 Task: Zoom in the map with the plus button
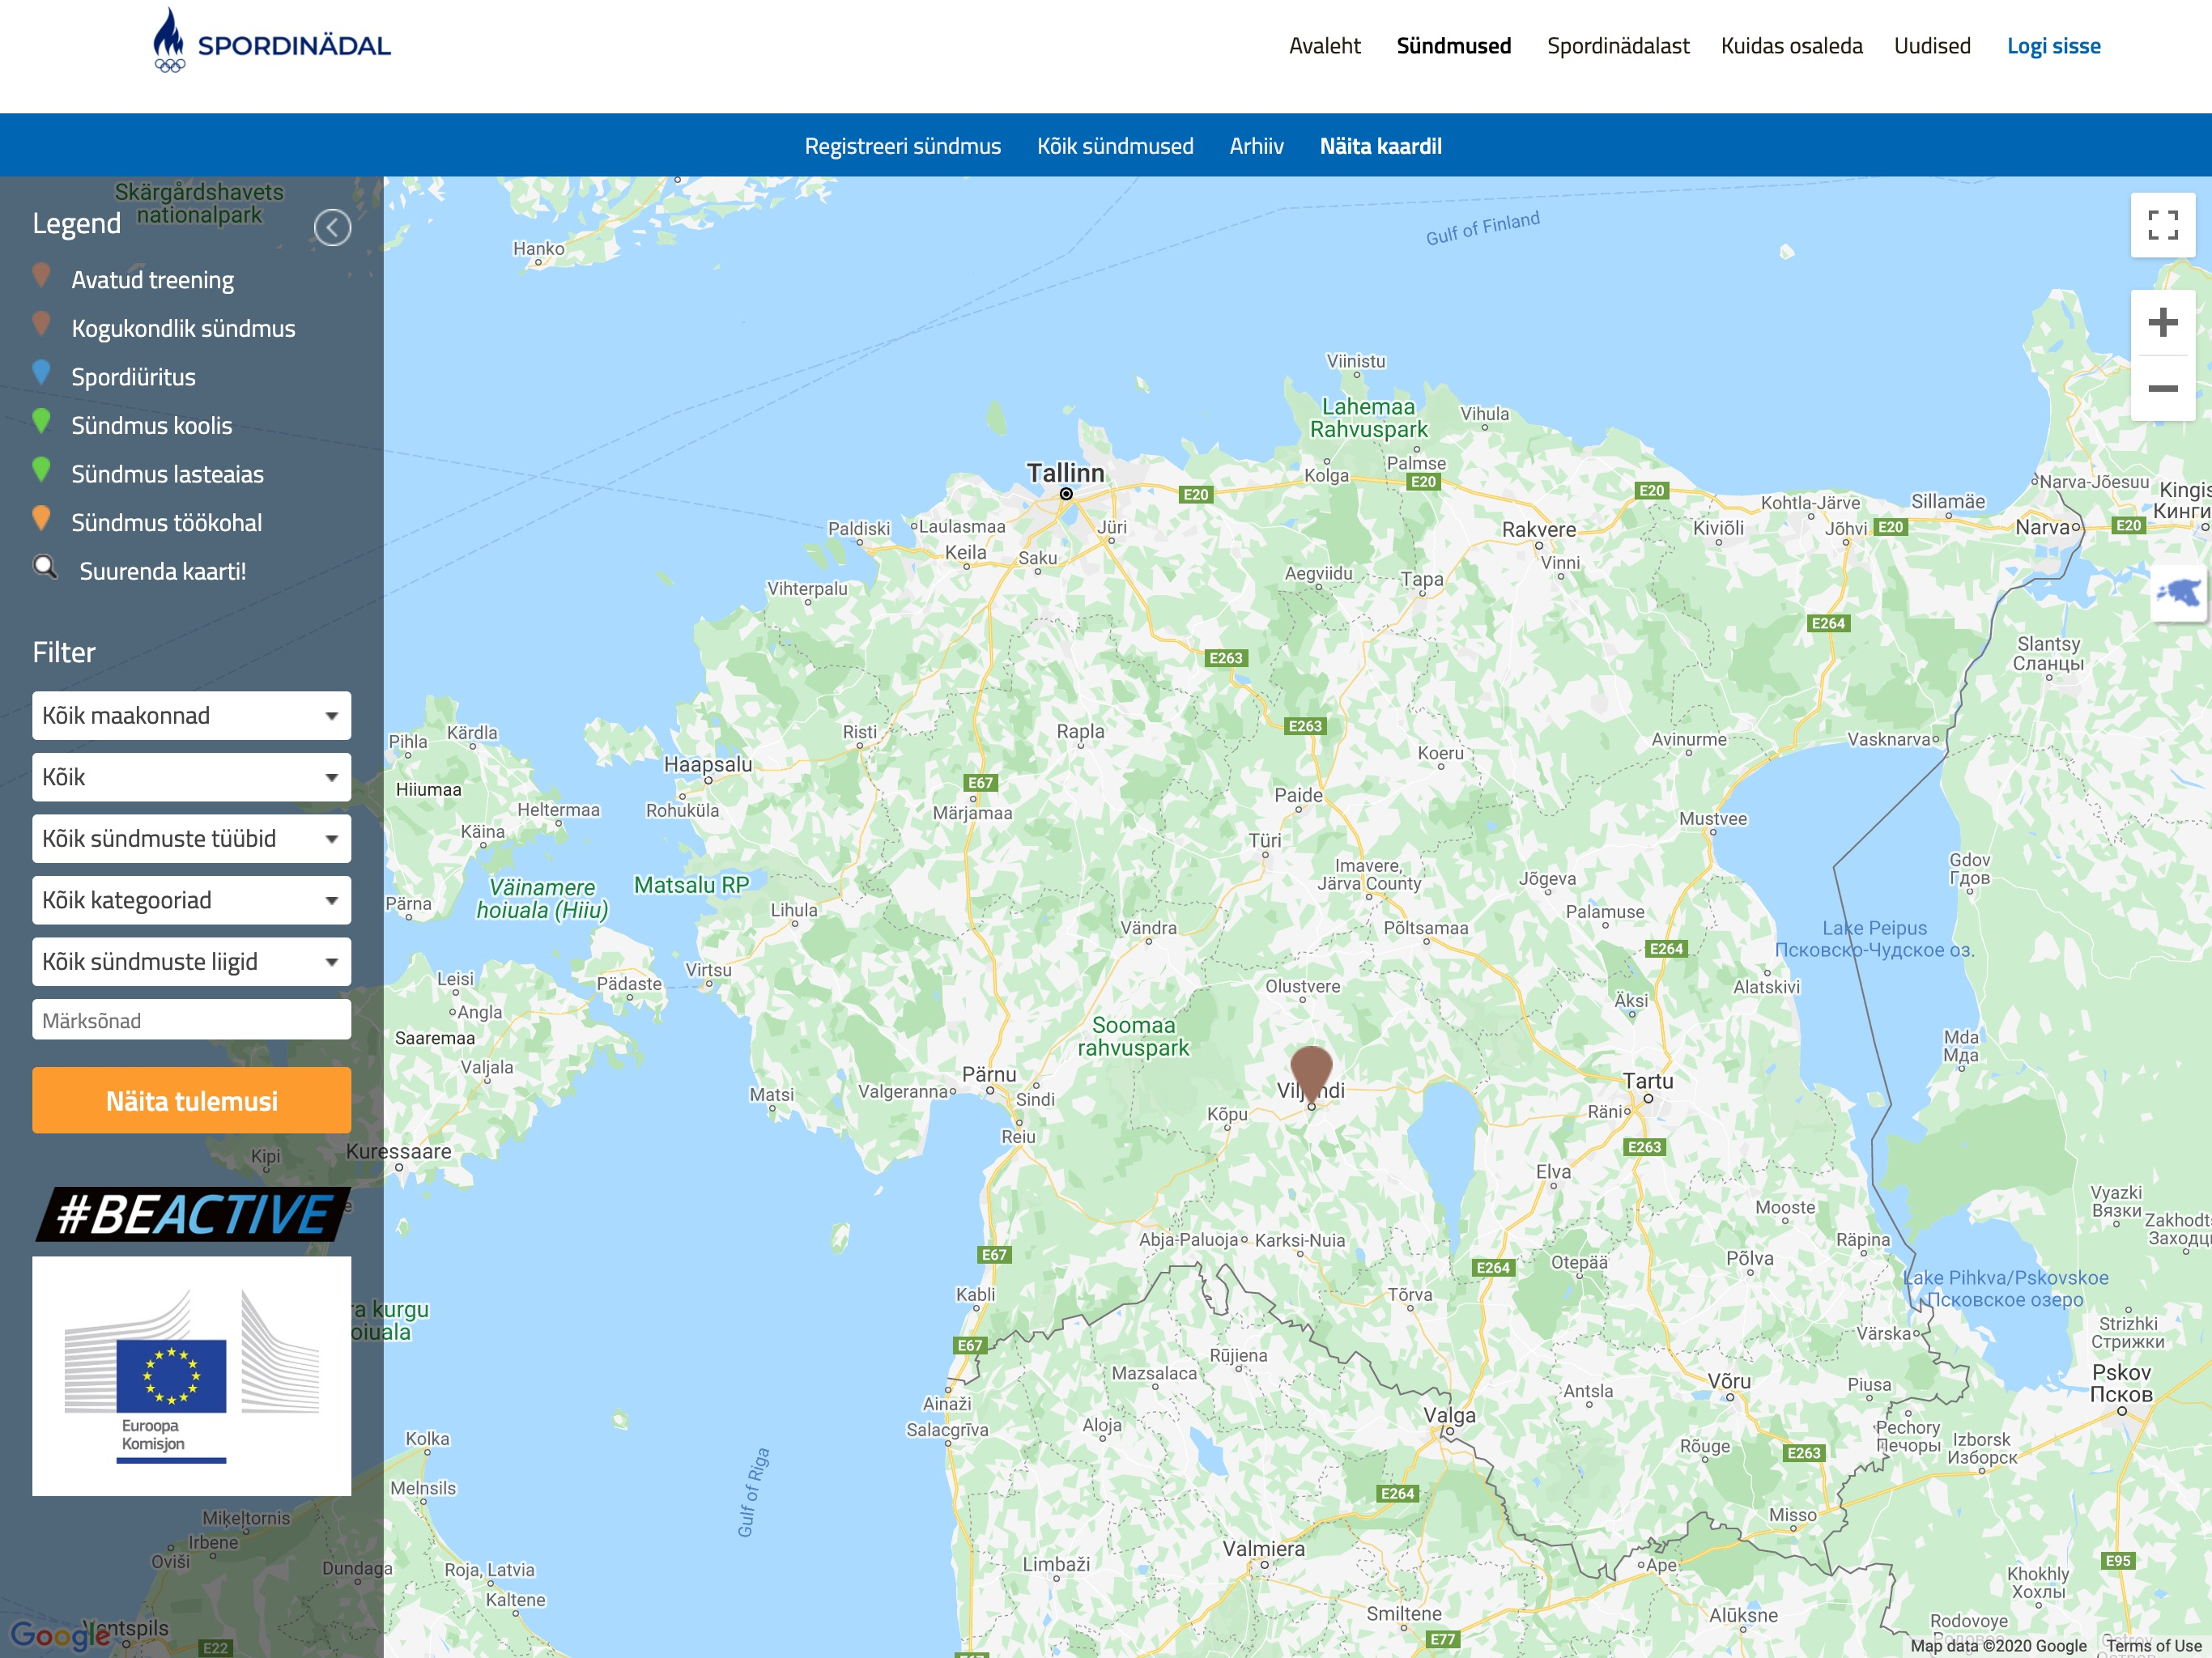coord(2162,323)
